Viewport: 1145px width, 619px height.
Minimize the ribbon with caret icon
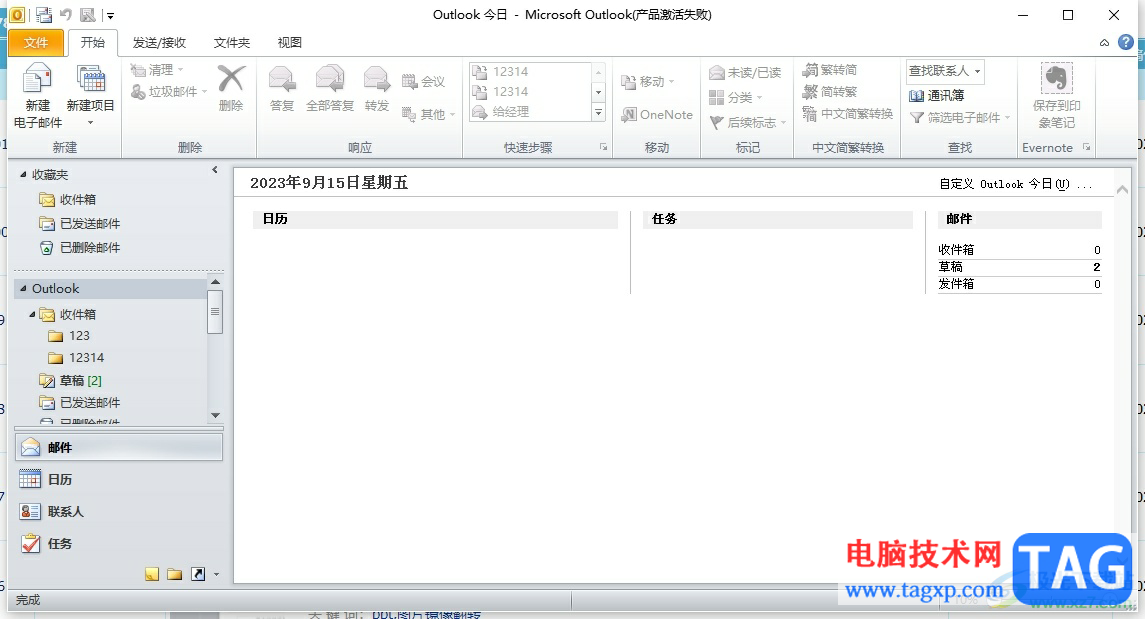(1104, 43)
